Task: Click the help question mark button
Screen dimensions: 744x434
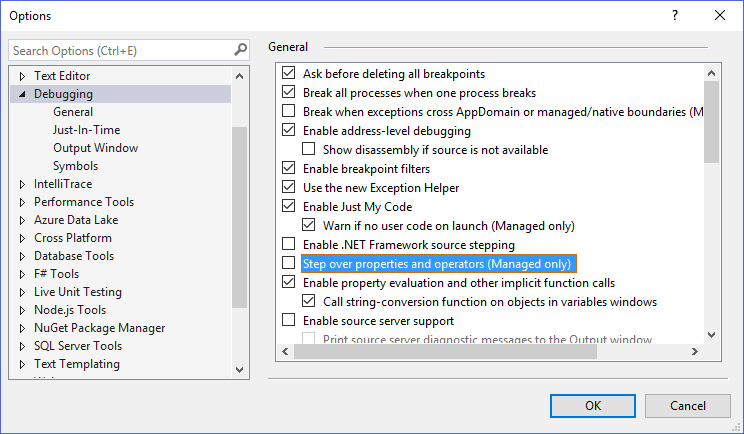Action: [x=675, y=15]
